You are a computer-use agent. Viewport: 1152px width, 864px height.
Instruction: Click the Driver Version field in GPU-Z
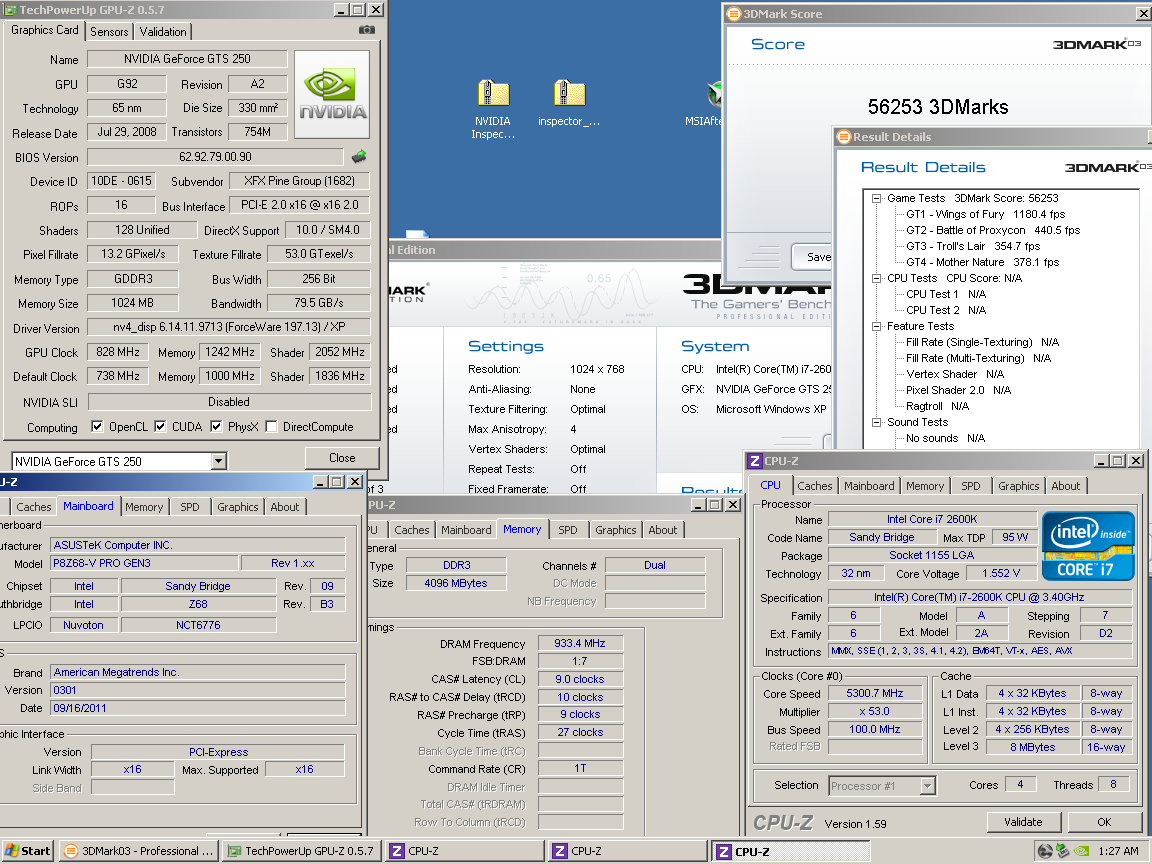coord(228,327)
